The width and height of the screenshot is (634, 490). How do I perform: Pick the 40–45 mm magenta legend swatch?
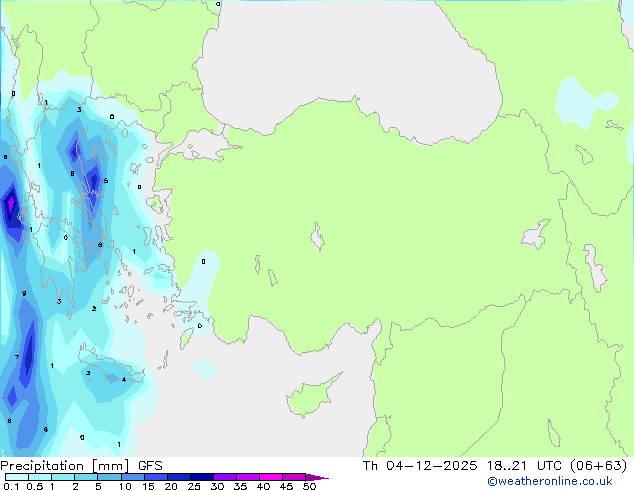(x=271, y=477)
